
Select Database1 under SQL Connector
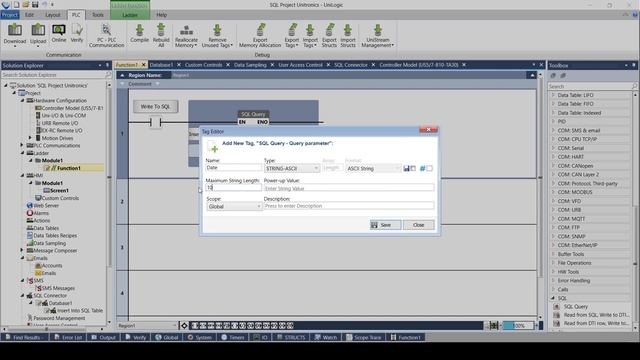(x=60, y=303)
